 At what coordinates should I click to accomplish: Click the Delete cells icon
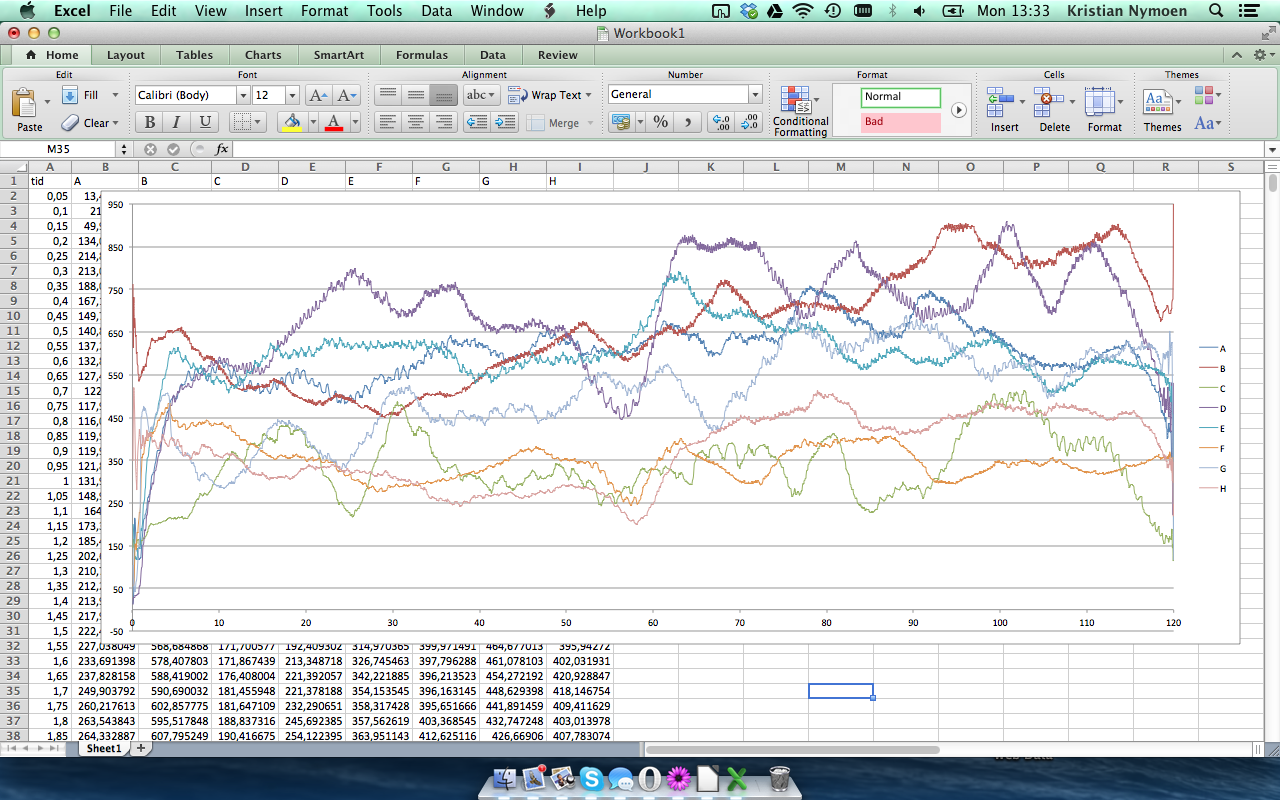point(1049,102)
